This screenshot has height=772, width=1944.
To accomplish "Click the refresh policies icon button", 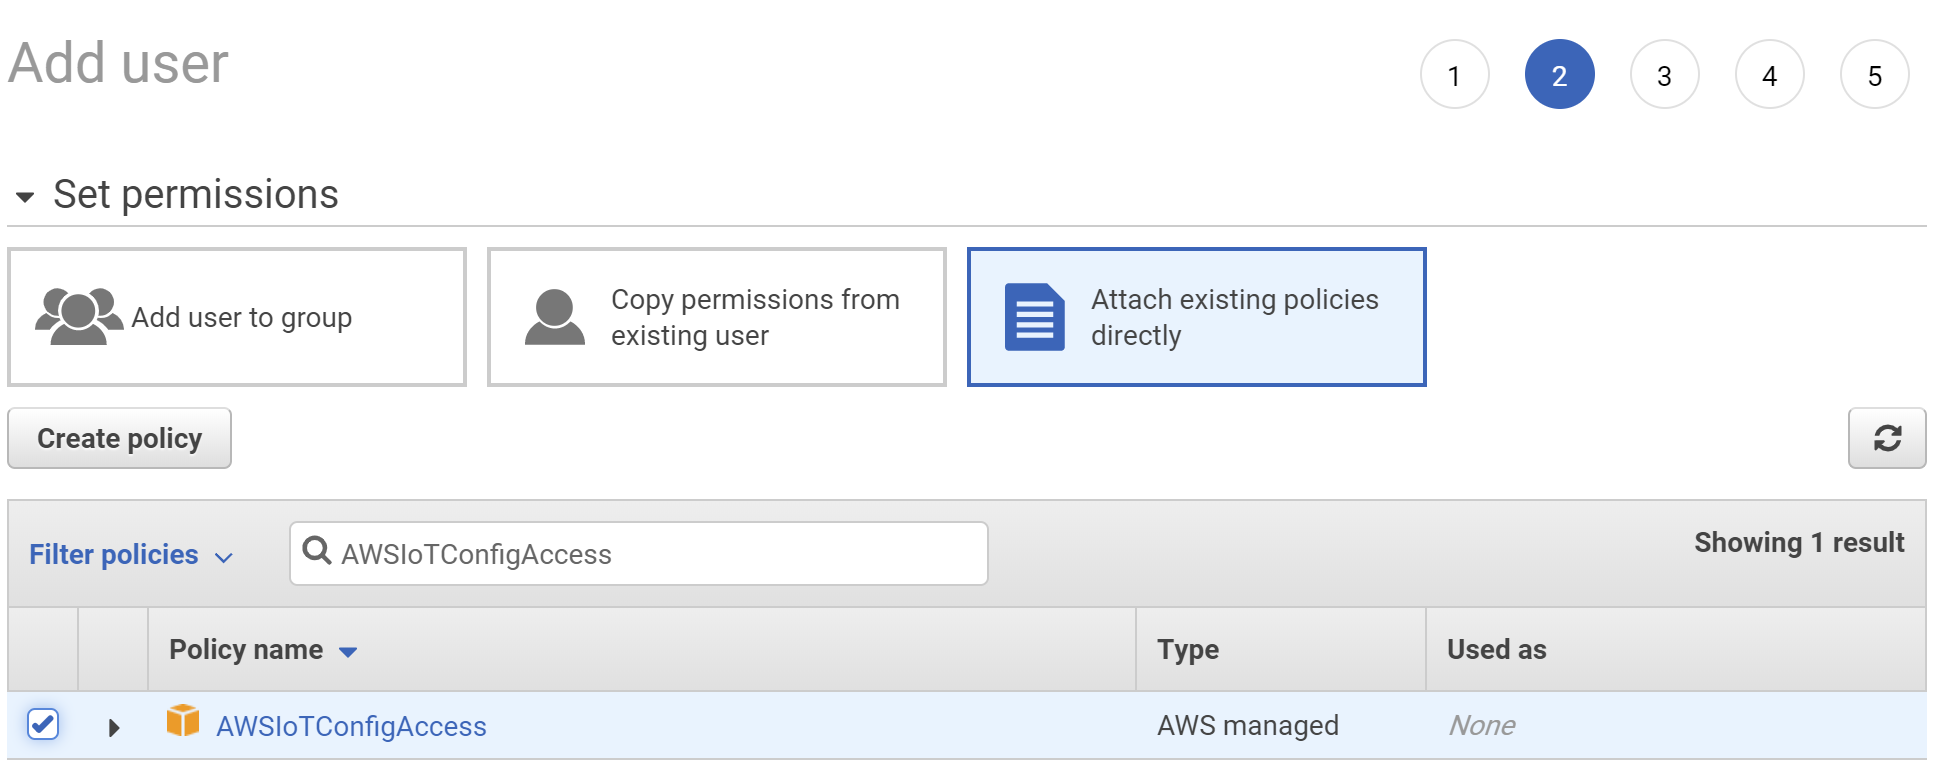I will (1886, 438).
